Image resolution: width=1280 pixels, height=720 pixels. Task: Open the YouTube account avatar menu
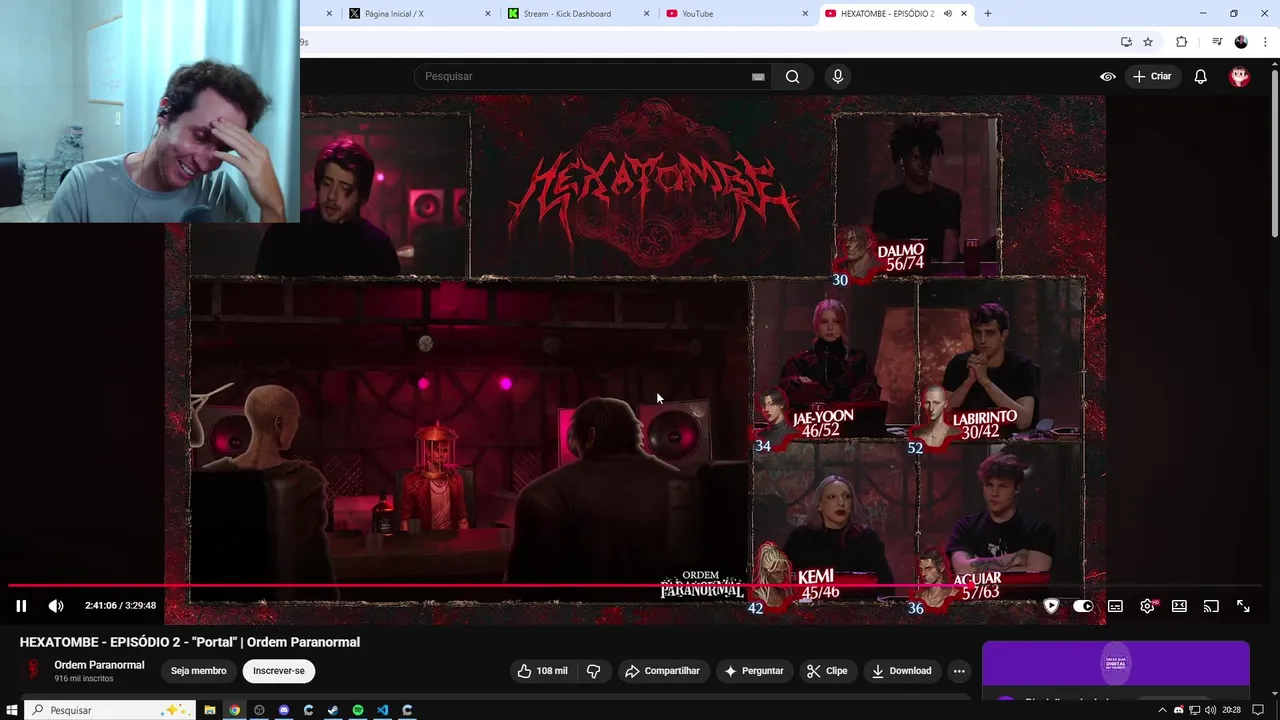1240,76
